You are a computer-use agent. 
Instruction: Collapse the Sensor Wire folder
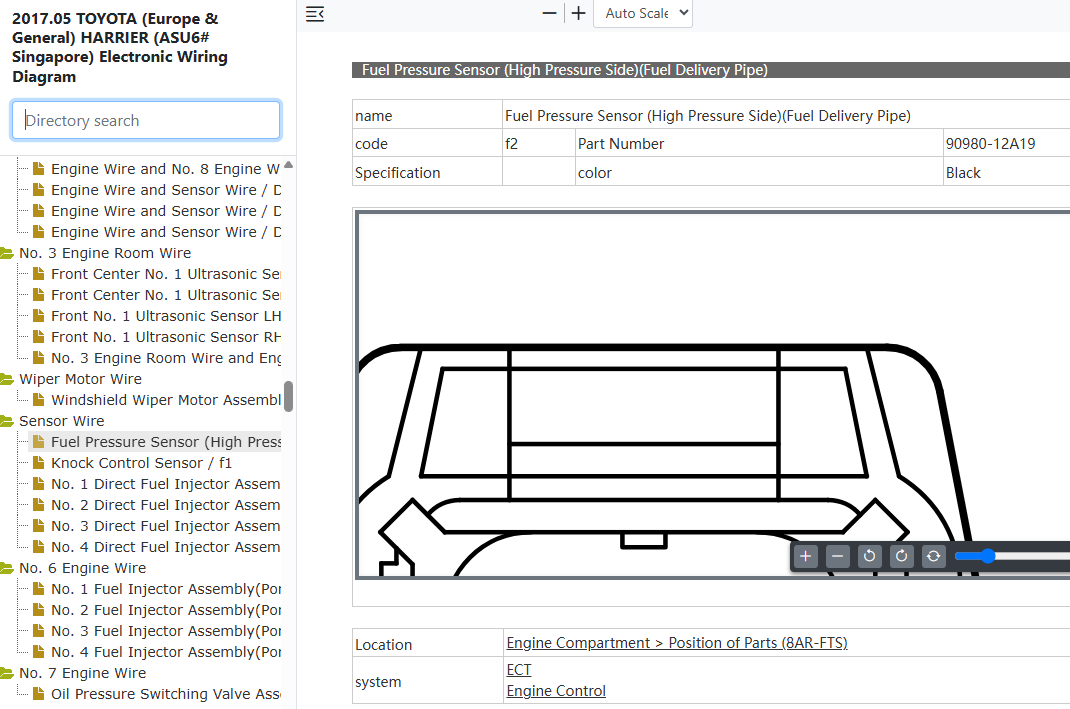pyautogui.click(x=7, y=421)
